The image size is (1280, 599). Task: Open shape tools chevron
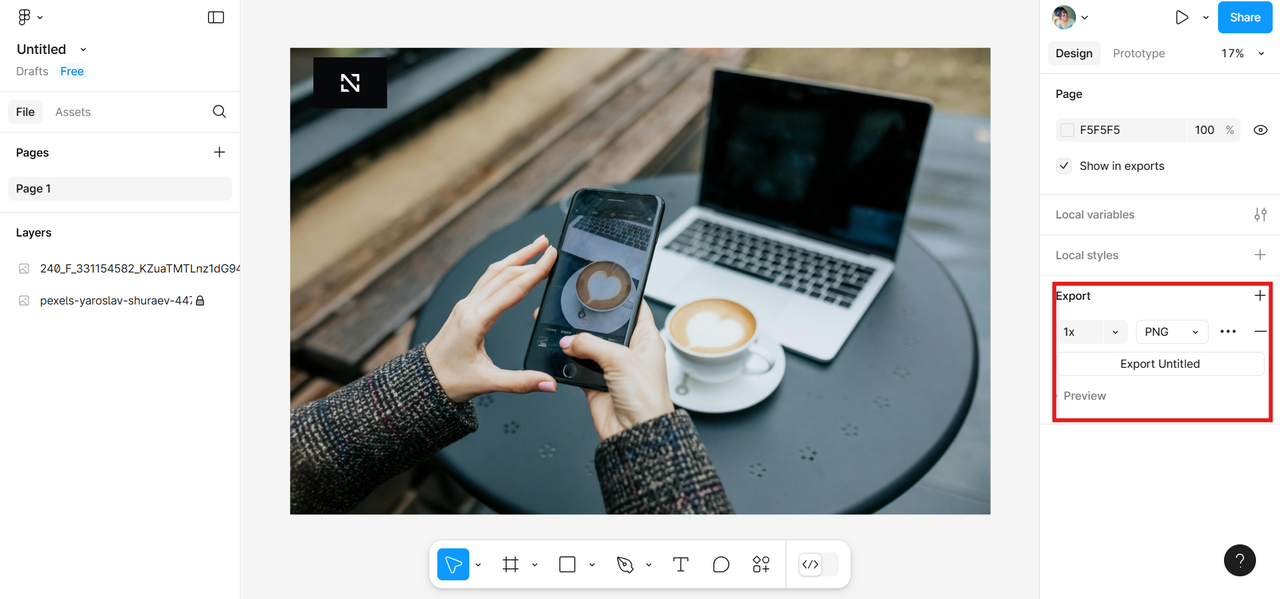(591, 565)
